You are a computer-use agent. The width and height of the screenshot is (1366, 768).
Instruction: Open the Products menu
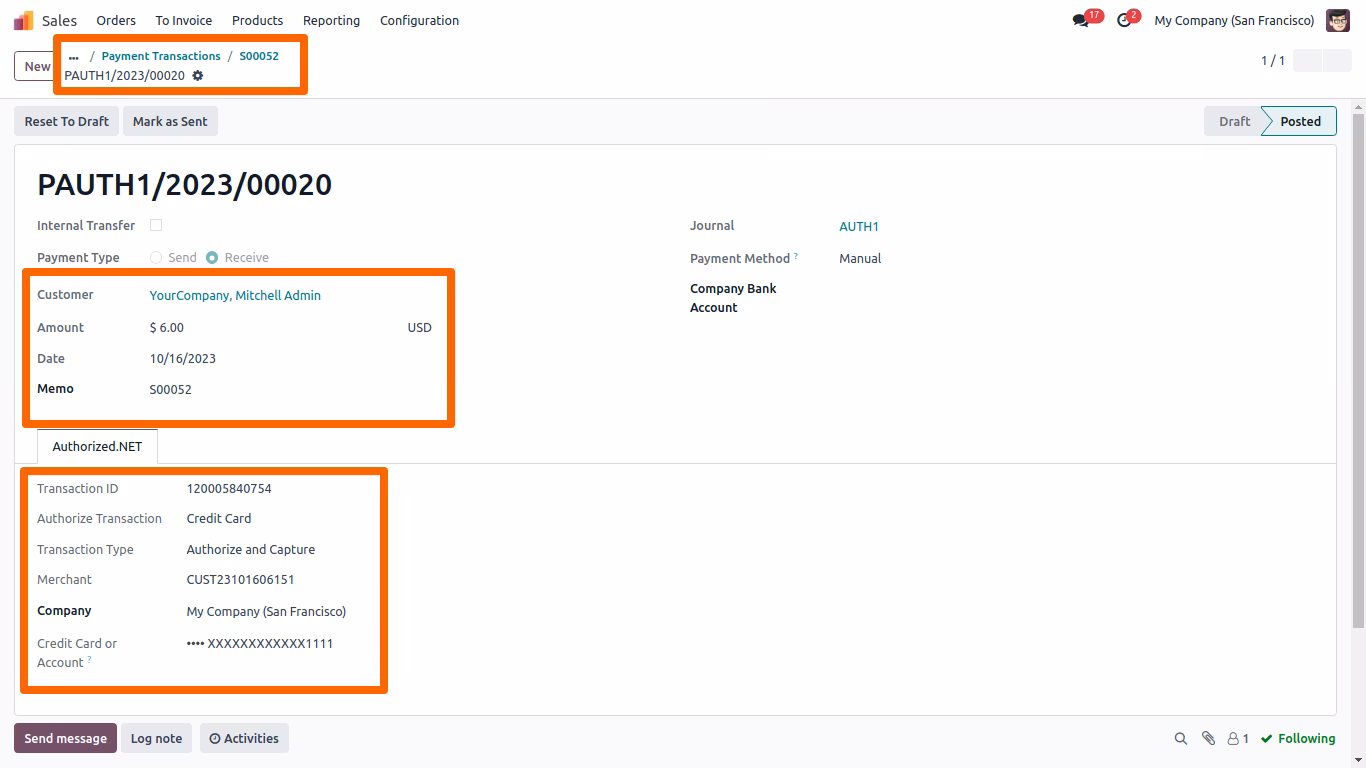[257, 20]
